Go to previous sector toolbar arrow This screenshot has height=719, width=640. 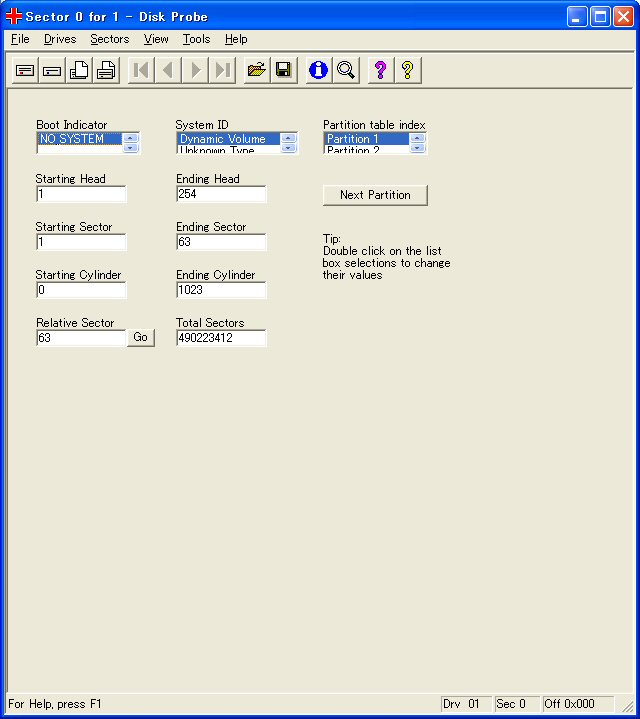[x=168, y=70]
